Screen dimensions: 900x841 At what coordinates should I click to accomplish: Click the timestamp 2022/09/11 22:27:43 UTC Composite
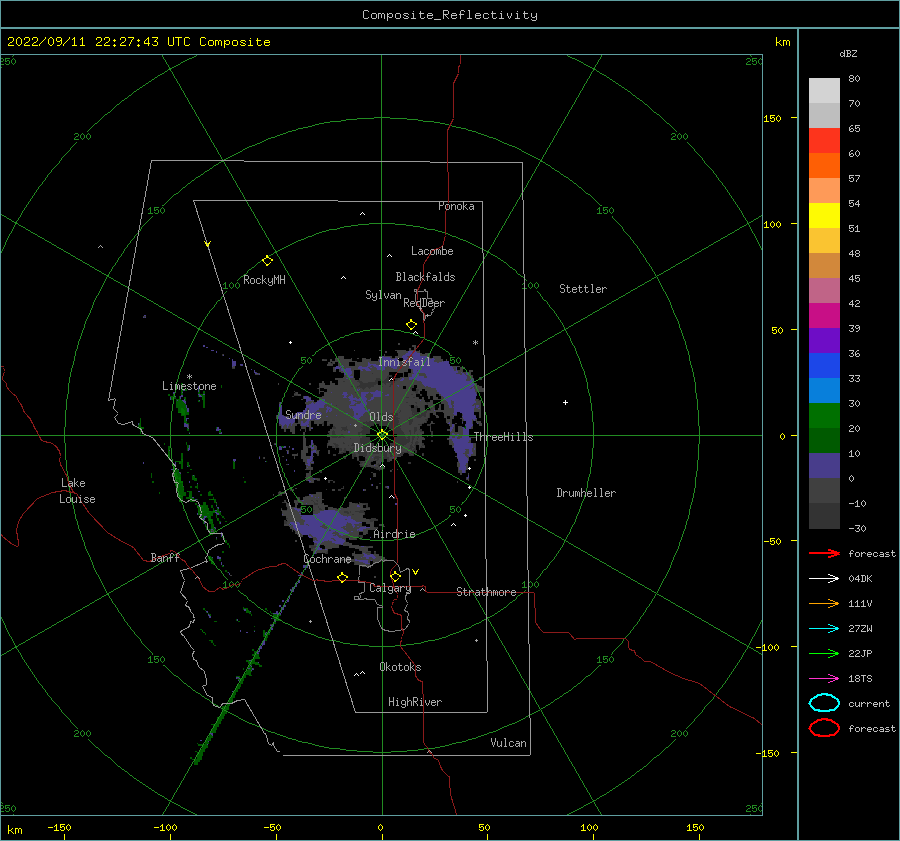(138, 42)
